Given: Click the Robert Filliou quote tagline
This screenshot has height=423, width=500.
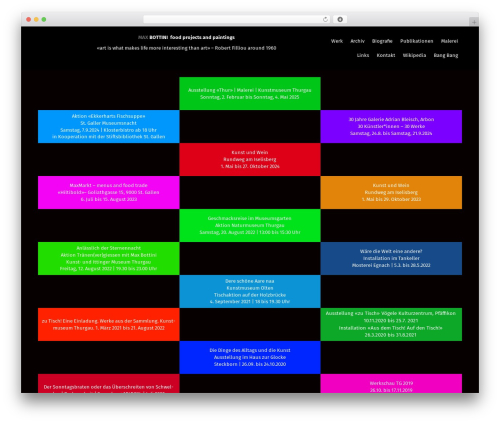Looking at the screenshot, I should (186, 48).
